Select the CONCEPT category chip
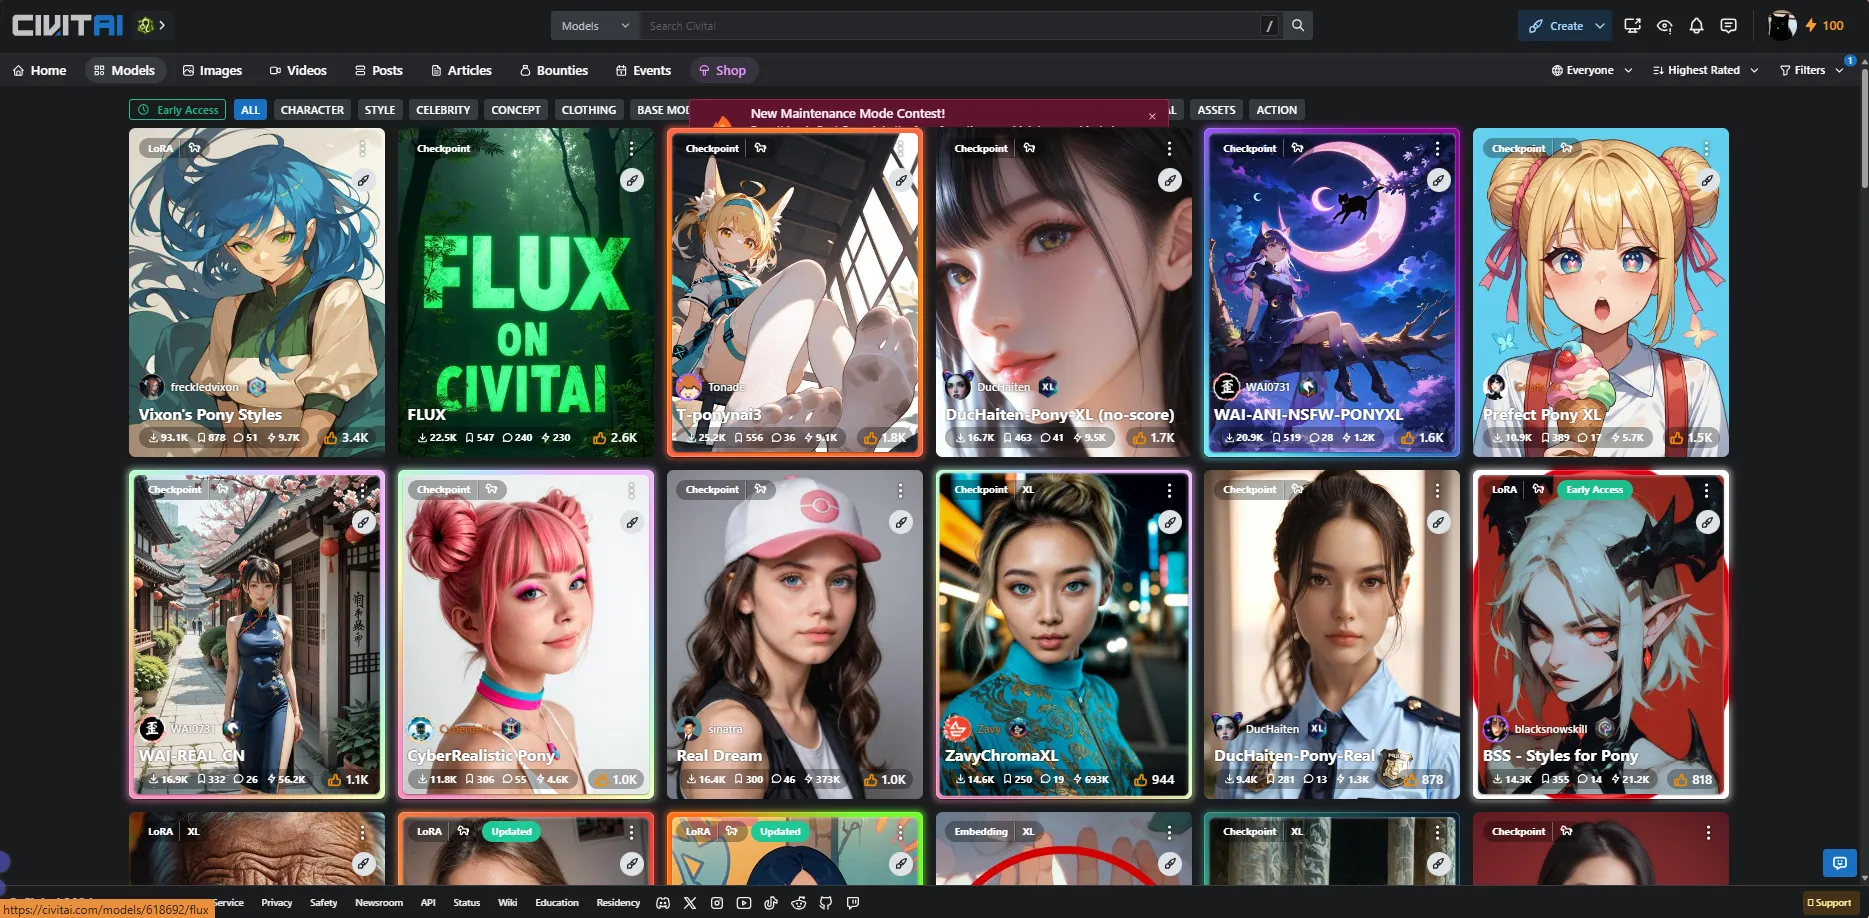Screen dimensions: 1869x918 coord(516,110)
